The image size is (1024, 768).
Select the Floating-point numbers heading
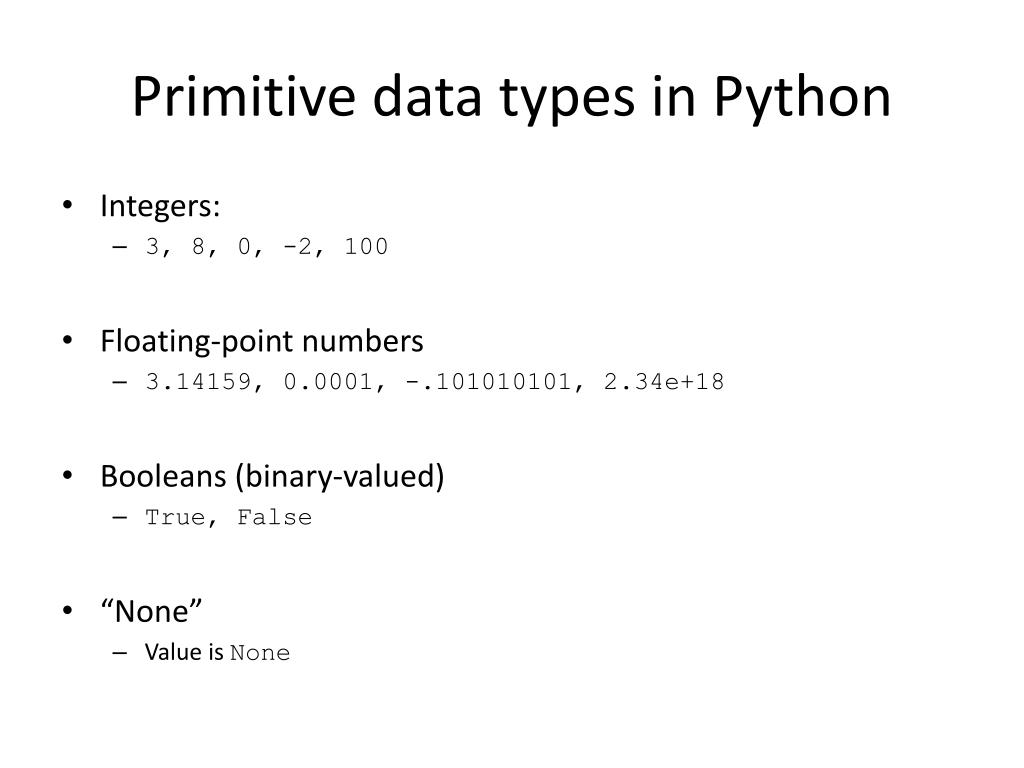coord(262,342)
